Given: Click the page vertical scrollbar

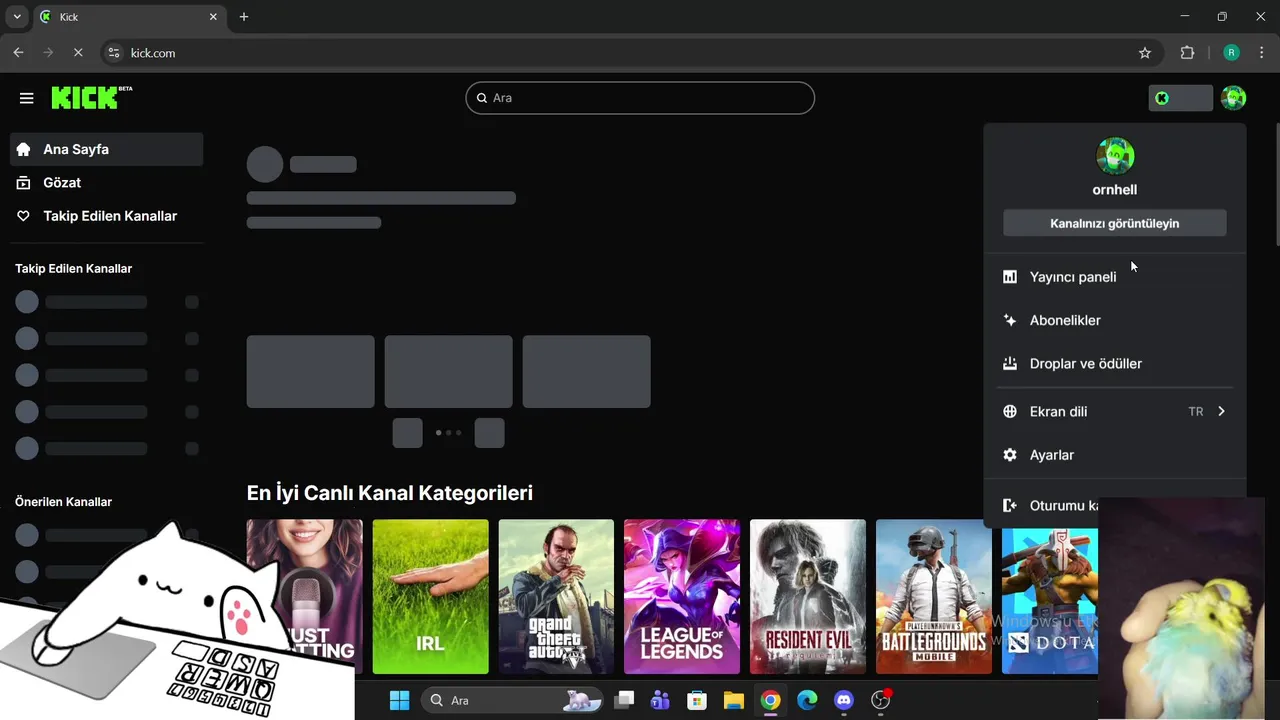Looking at the screenshot, I should point(1277,185).
